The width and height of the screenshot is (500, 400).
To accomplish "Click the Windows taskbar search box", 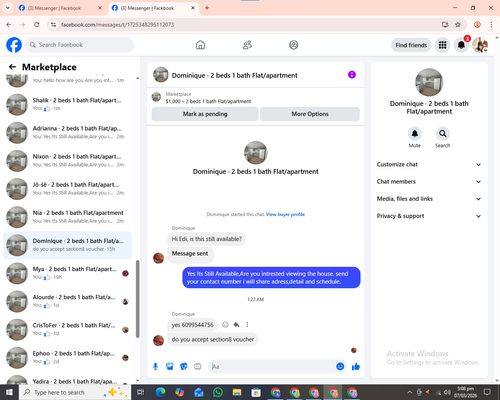I will [75, 392].
